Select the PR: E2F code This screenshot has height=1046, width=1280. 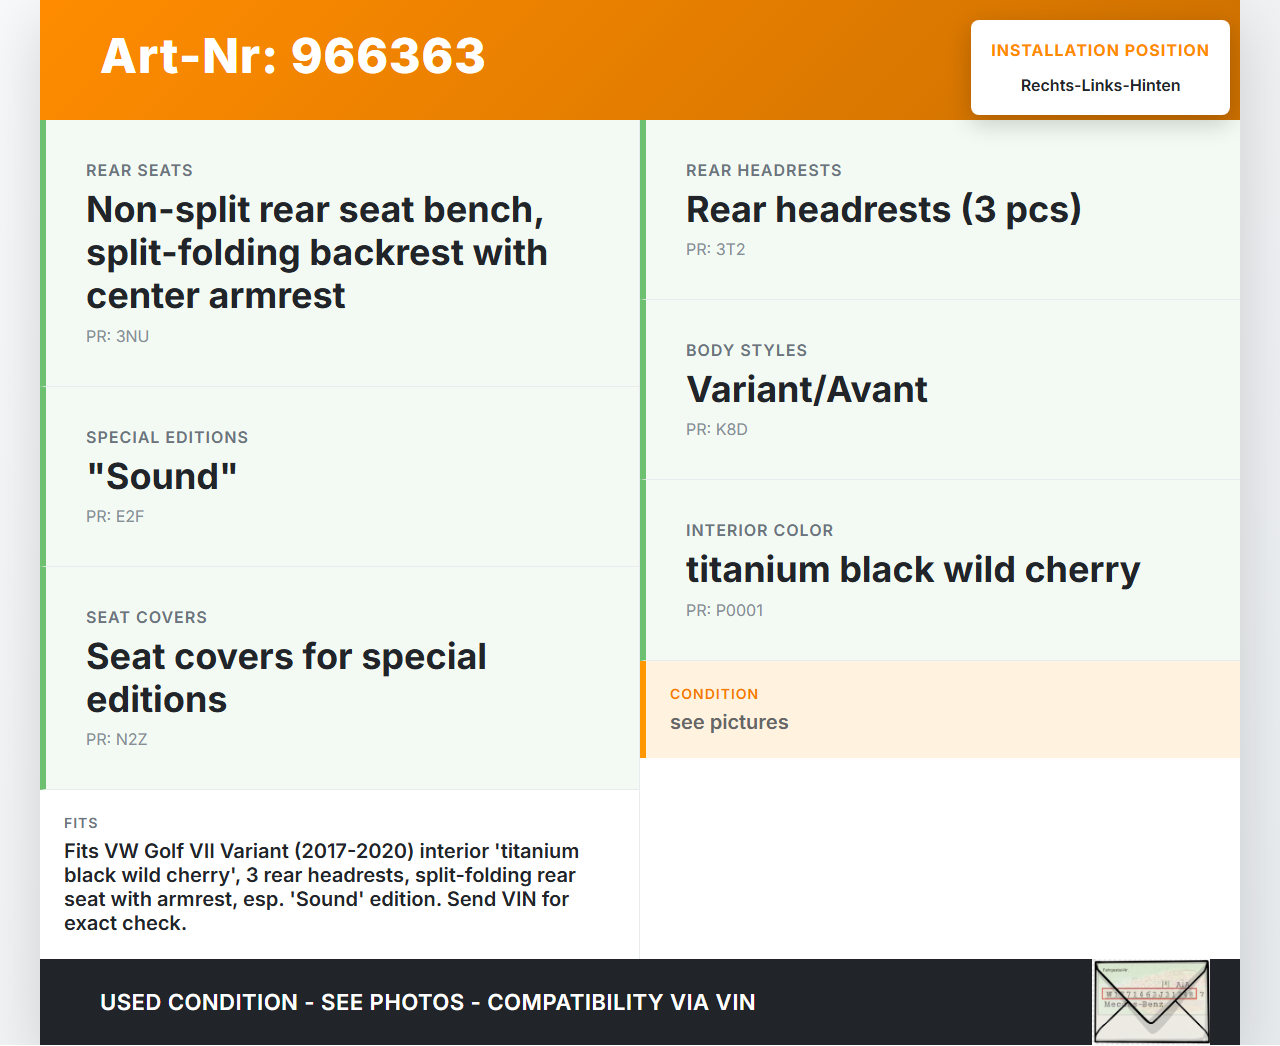click(x=115, y=517)
